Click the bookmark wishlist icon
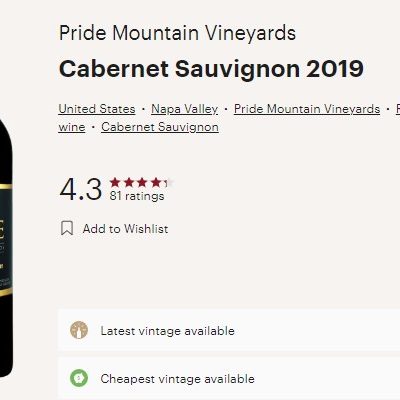The image size is (400, 400). 67,229
